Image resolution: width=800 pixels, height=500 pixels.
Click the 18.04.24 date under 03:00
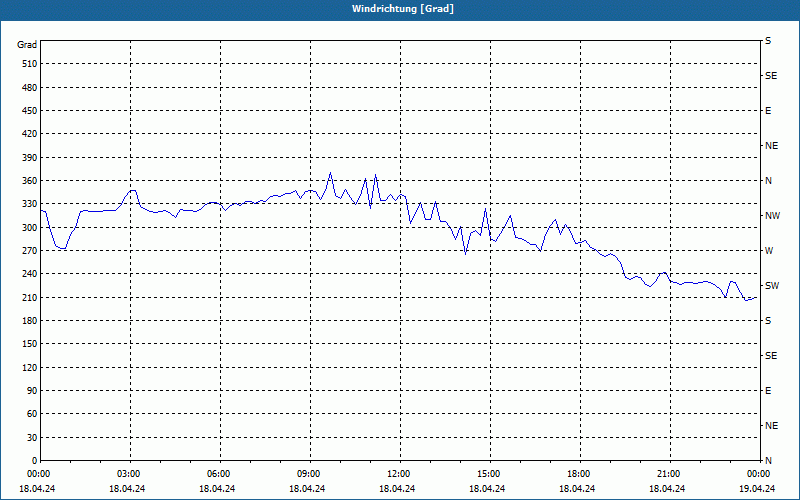pos(127,489)
